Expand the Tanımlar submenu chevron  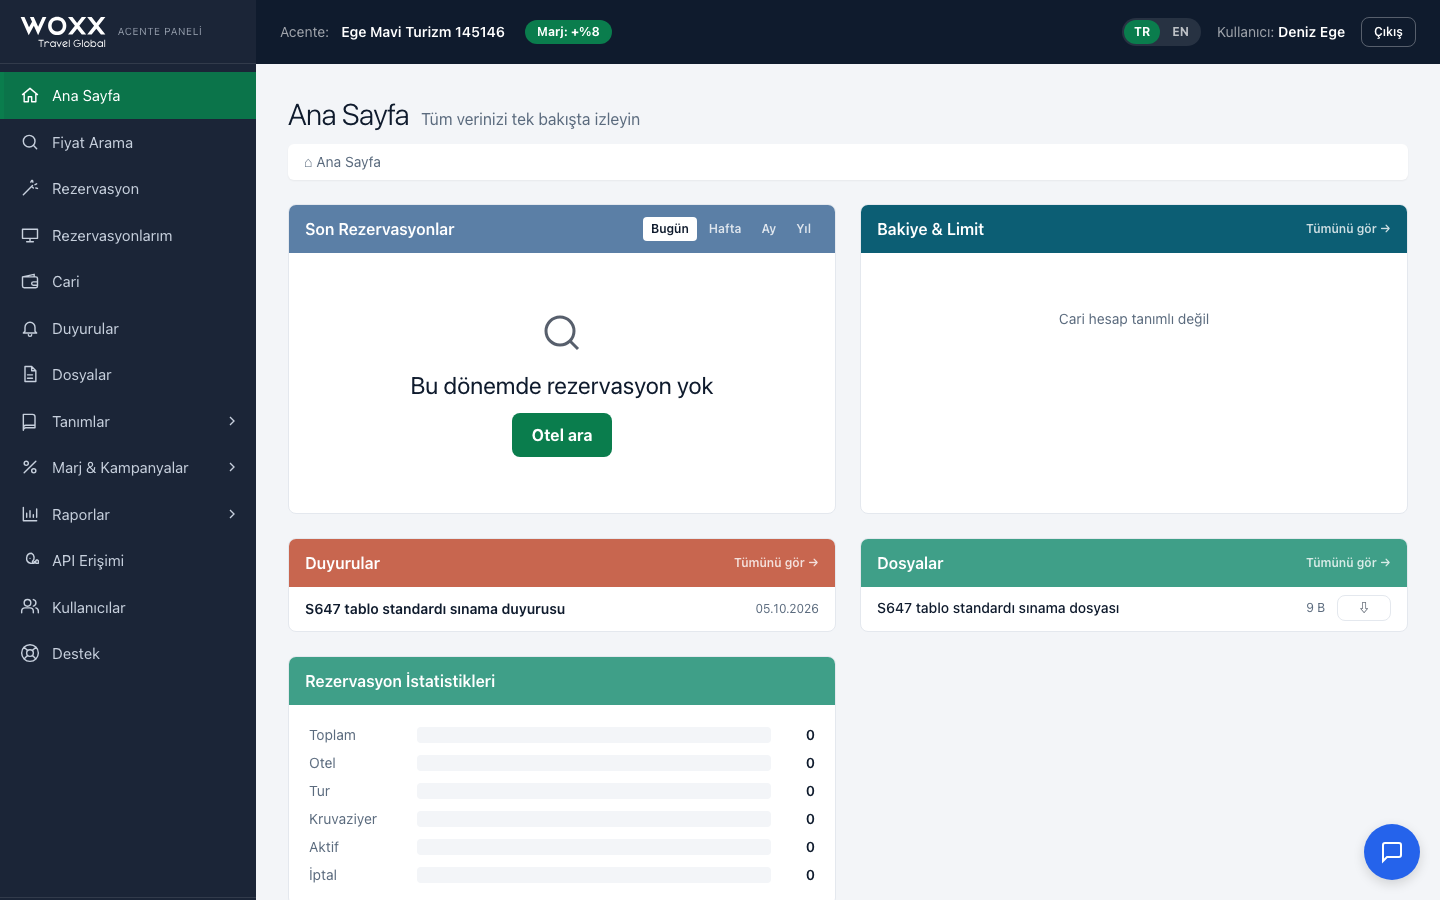[232, 421]
